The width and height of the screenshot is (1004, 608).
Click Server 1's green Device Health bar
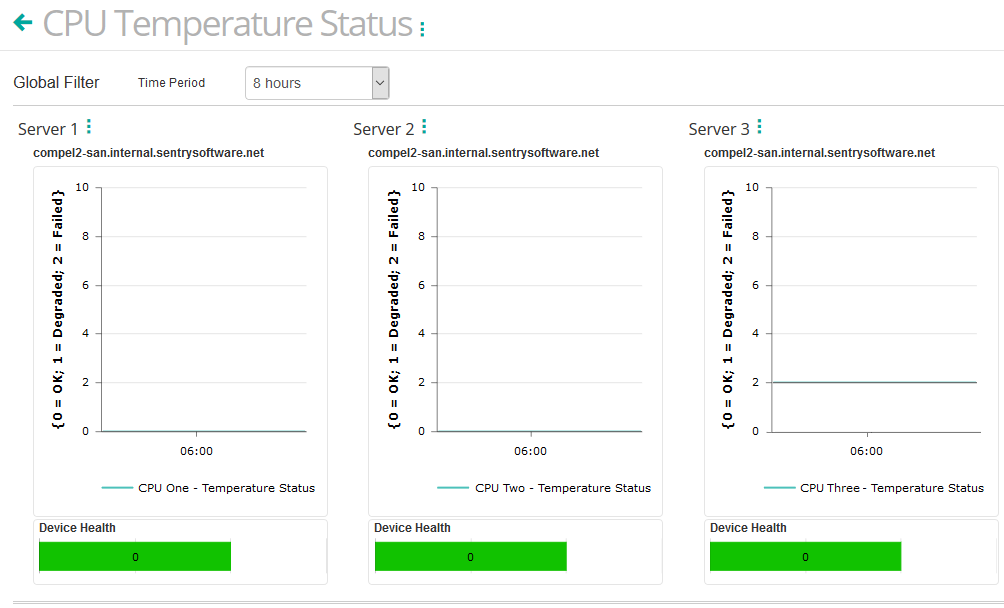(134, 556)
